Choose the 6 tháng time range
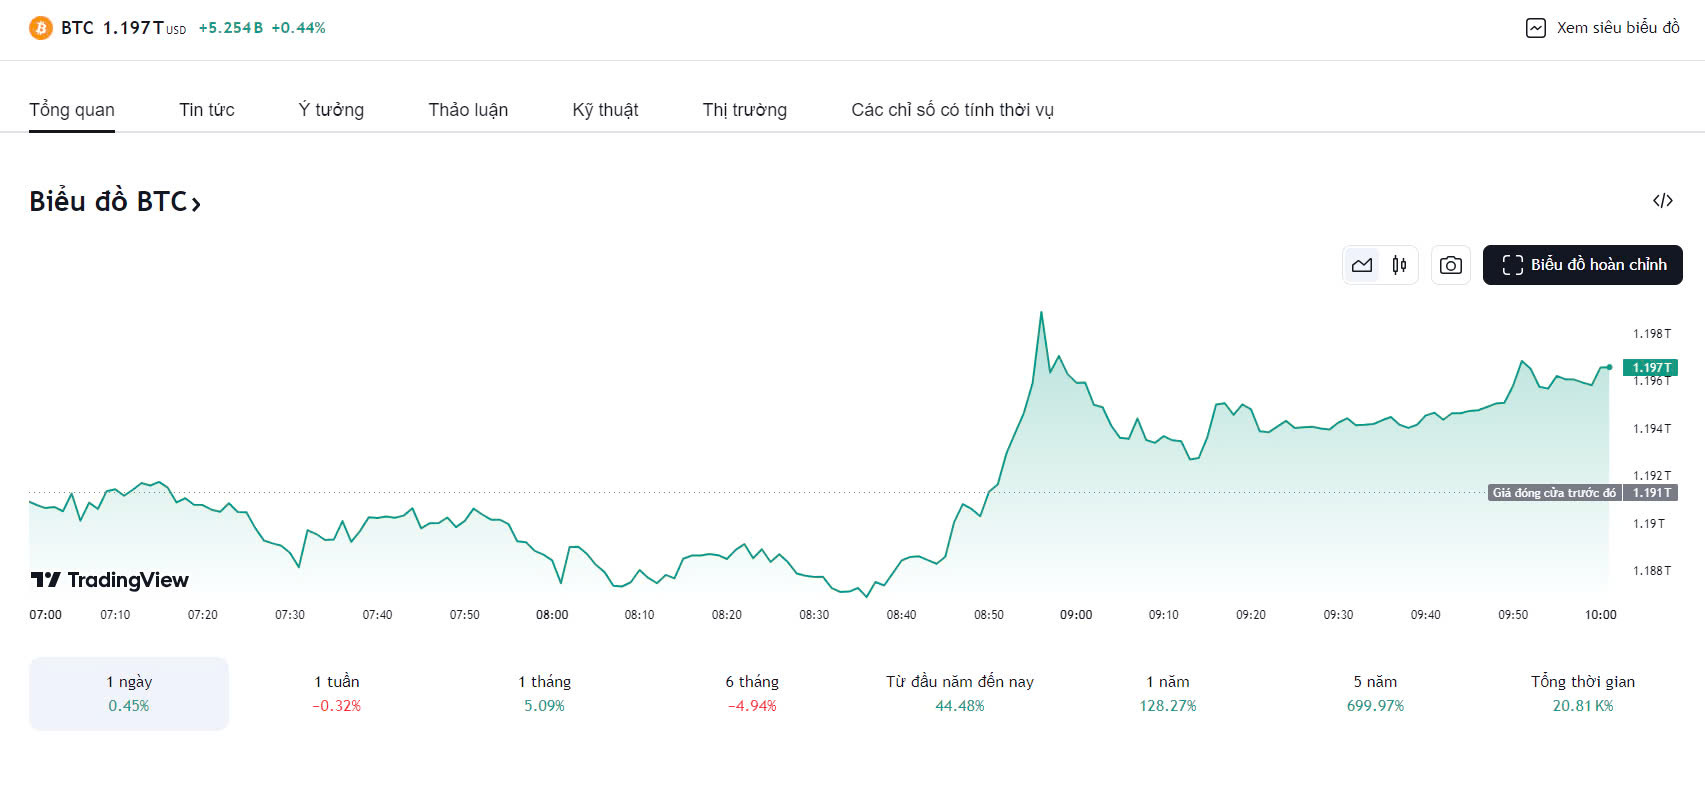Image resolution: width=1705 pixels, height=803 pixels. click(x=752, y=694)
